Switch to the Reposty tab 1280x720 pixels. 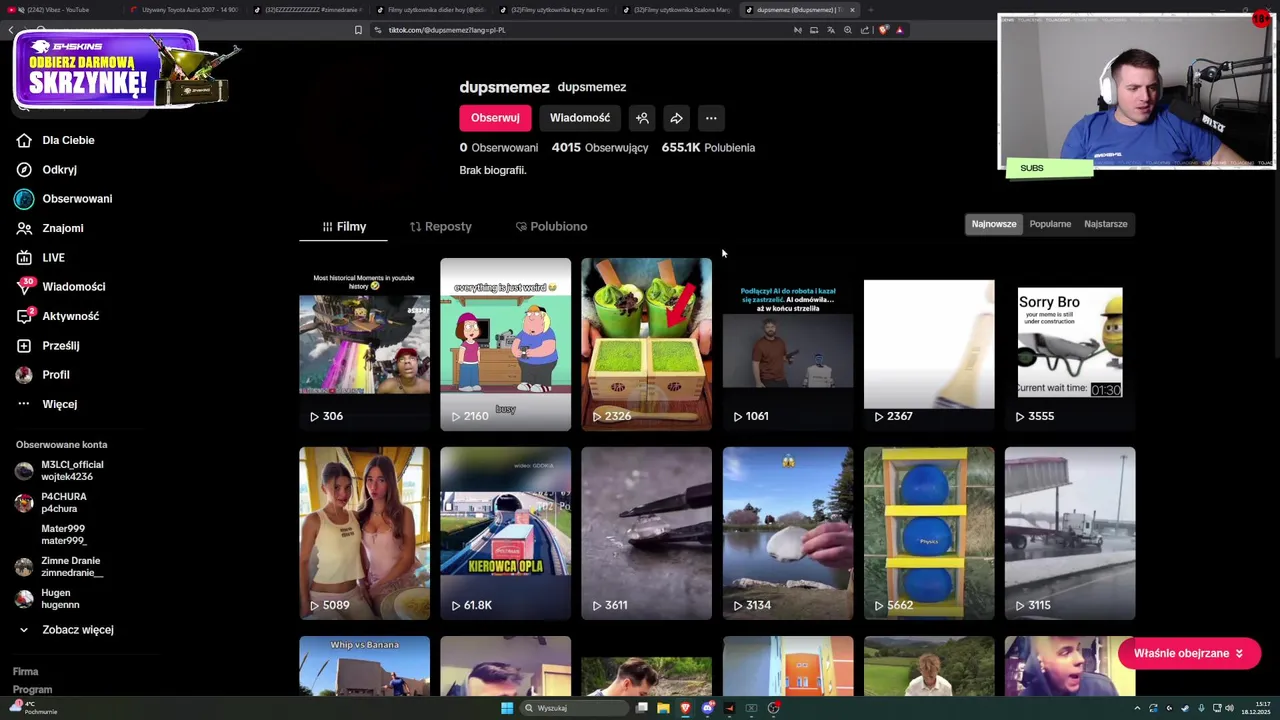click(x=440, y=227)
